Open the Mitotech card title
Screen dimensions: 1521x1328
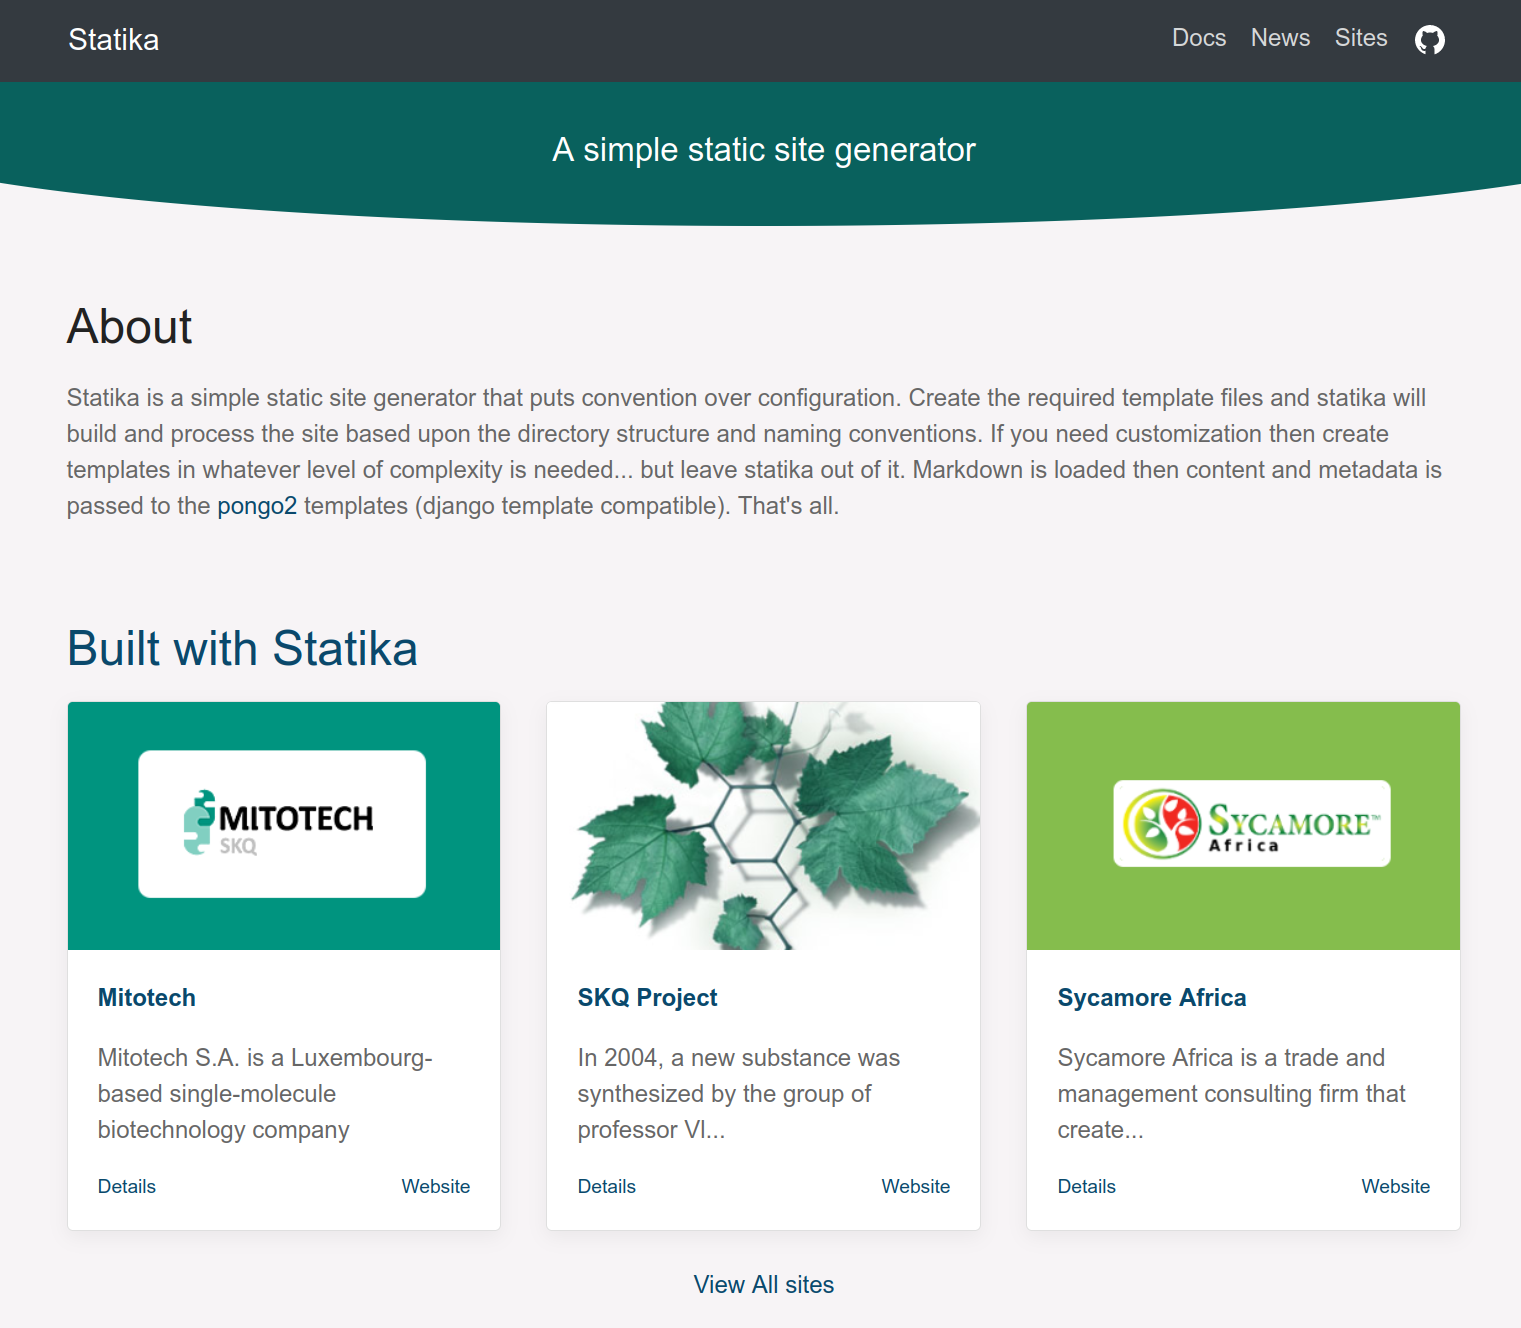coord(147,998)
